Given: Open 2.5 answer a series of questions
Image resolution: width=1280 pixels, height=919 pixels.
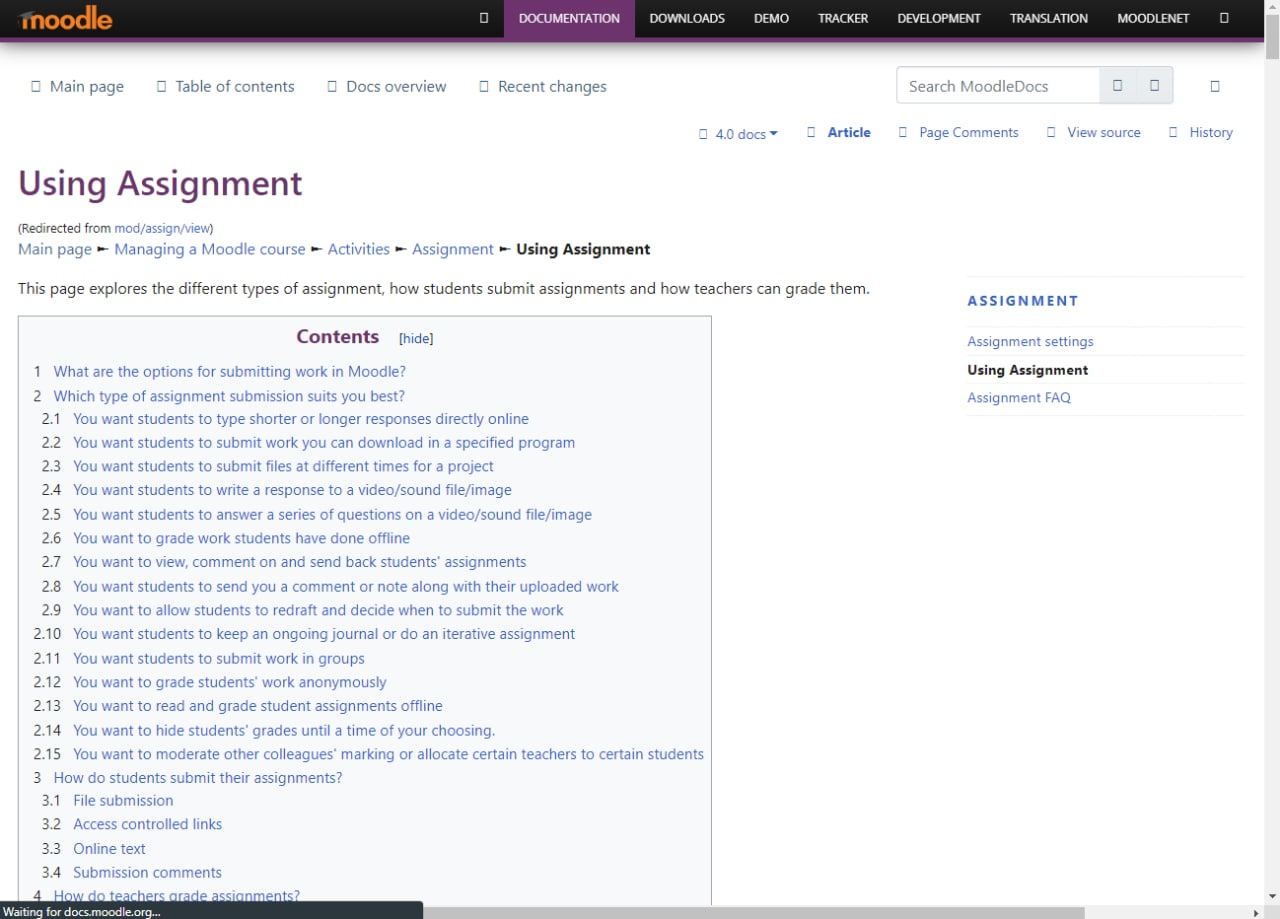Looking at the screenshot, I should pos(332,514).
